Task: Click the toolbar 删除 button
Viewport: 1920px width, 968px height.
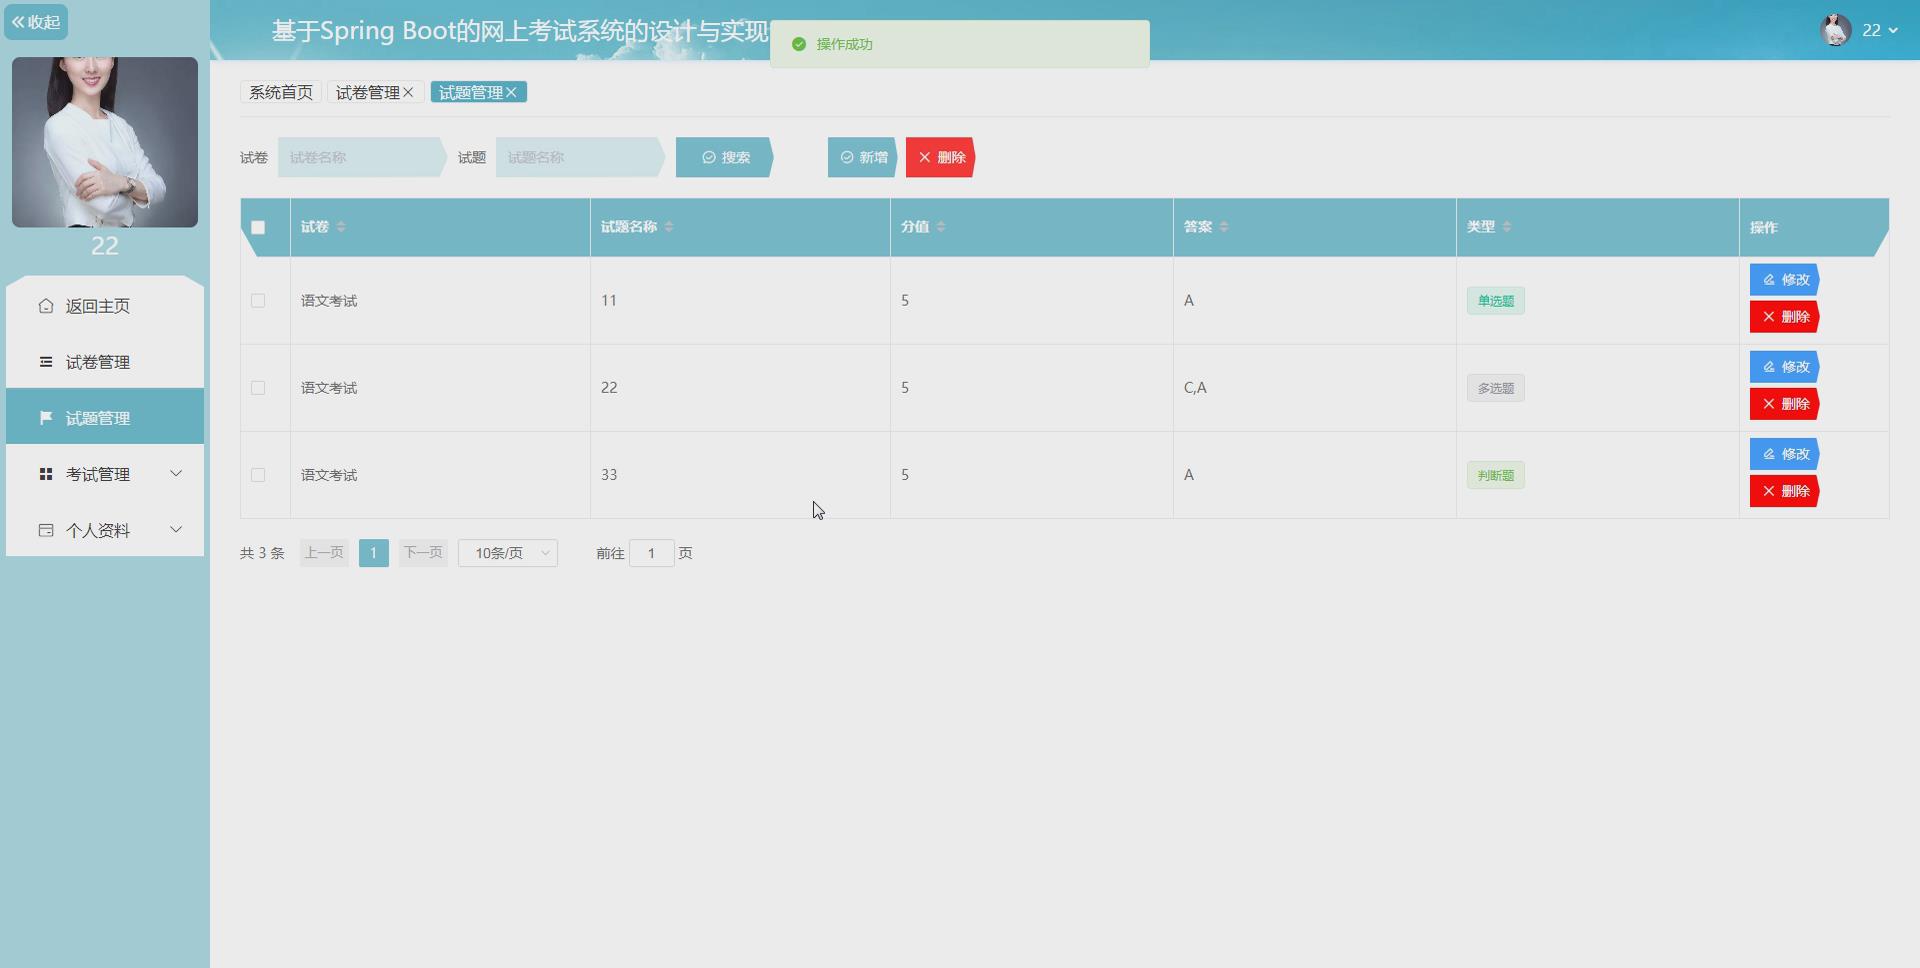Action: tap(941, 157)
